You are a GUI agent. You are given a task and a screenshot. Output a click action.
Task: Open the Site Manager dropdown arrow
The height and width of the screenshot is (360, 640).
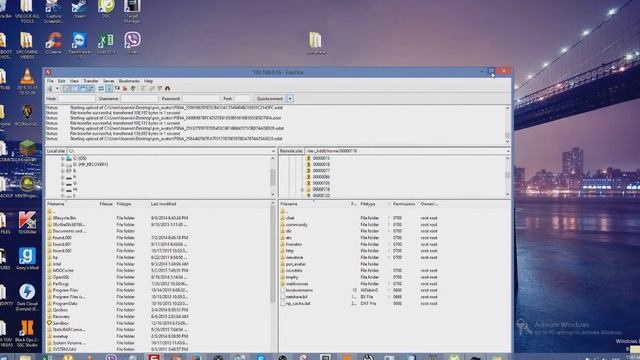point(58,88)
